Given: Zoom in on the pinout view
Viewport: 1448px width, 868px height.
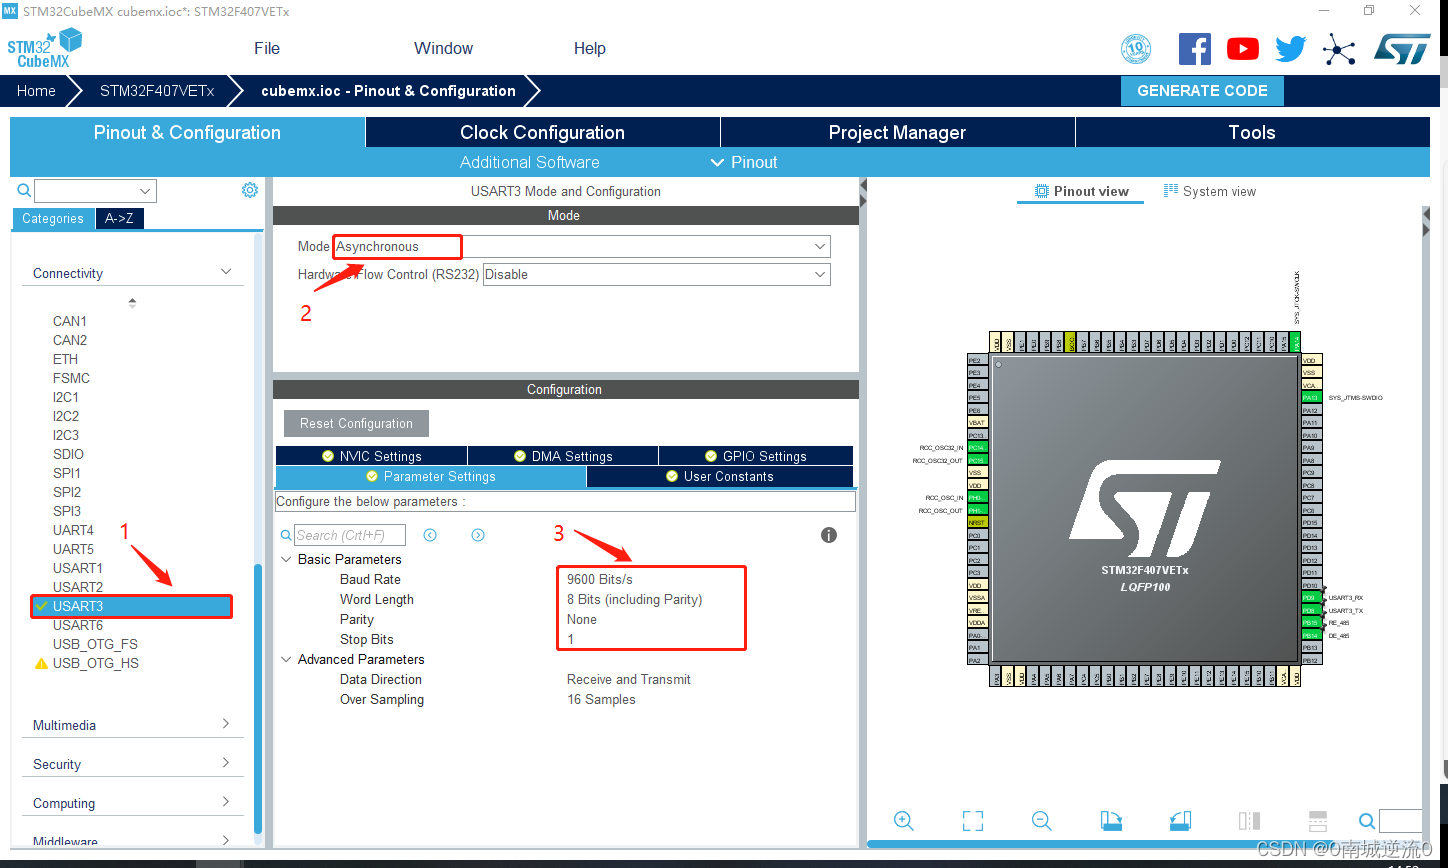Looking at the screenshot, I should click(x=903, y=820).
